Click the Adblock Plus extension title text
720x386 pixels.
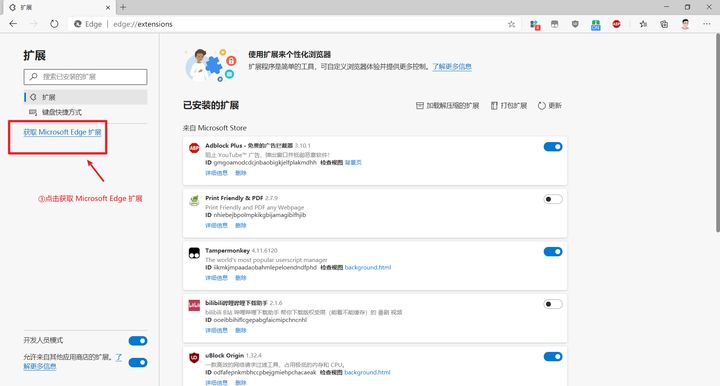(x=249, y=145)
